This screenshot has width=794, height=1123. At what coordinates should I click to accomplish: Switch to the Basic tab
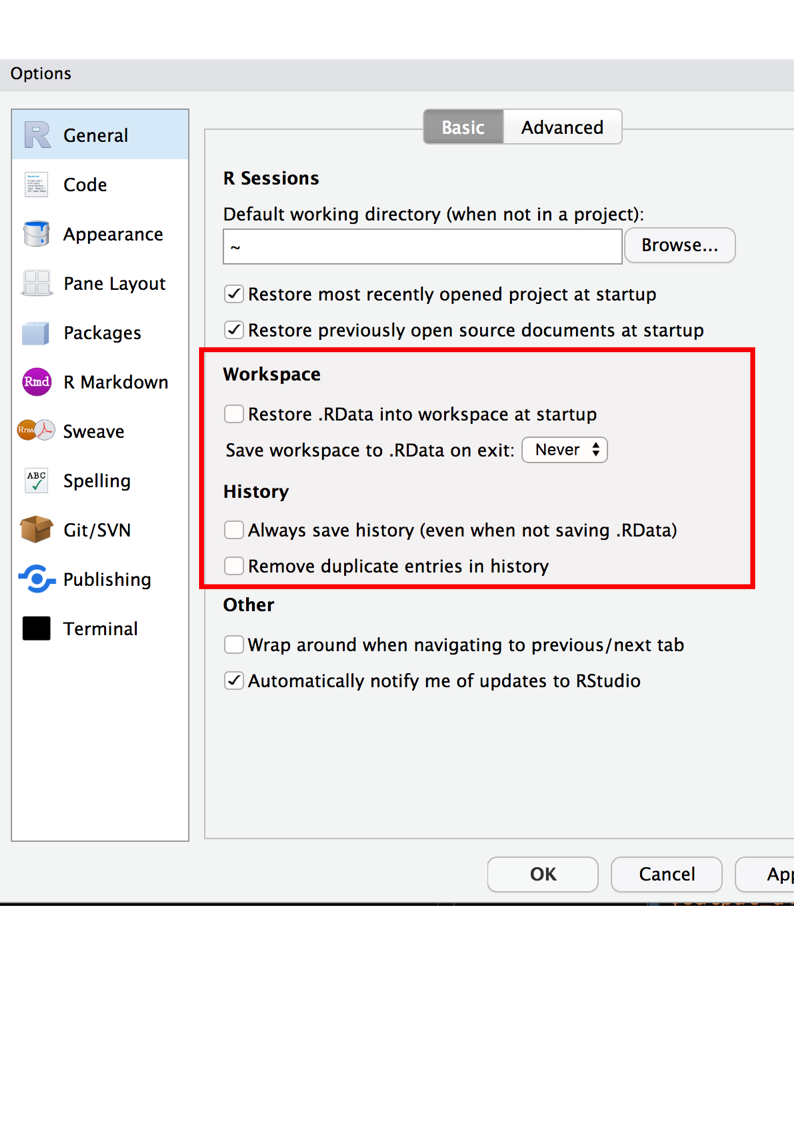coord(463,127)
